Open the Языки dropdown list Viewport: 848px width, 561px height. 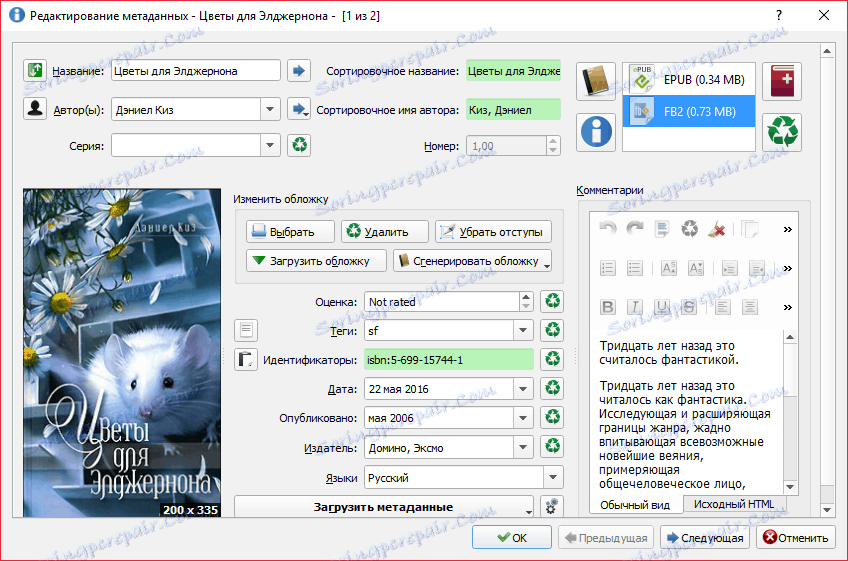553,477
